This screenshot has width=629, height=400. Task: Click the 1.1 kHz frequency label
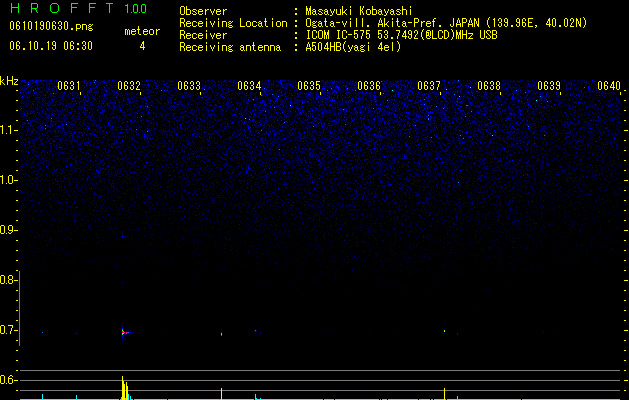click(8, 130)
